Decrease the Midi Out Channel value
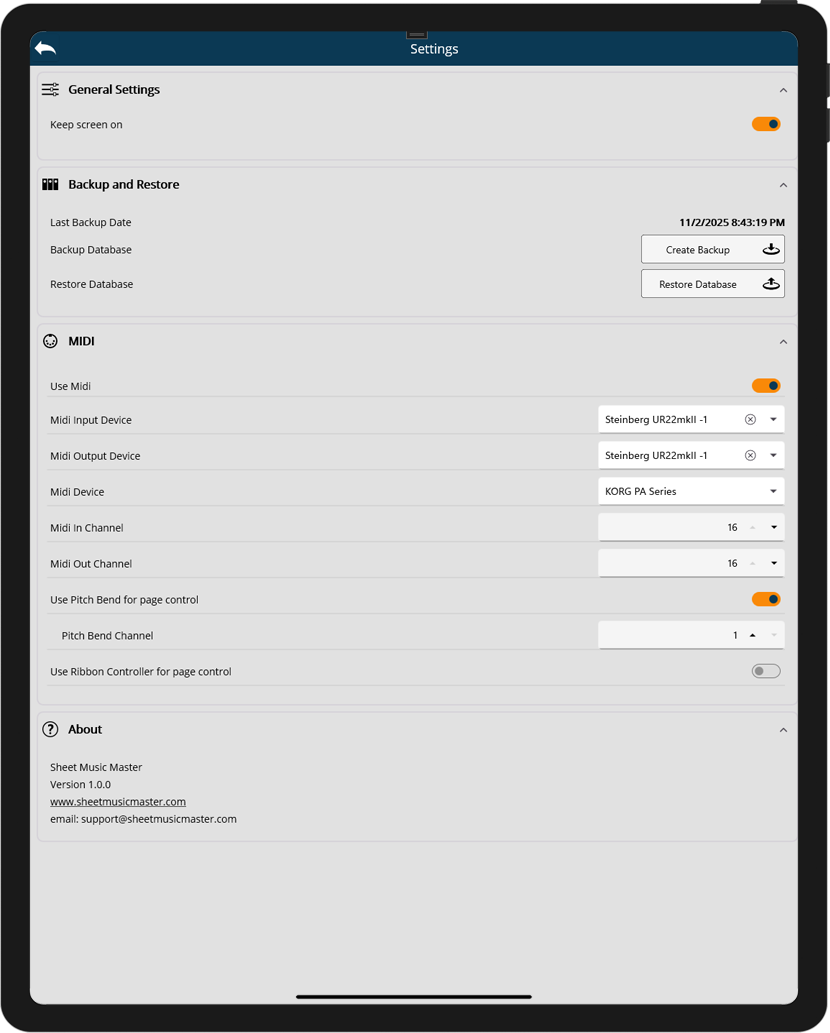Viewport: 830px width, 1033px height. (x=774, y=564)
